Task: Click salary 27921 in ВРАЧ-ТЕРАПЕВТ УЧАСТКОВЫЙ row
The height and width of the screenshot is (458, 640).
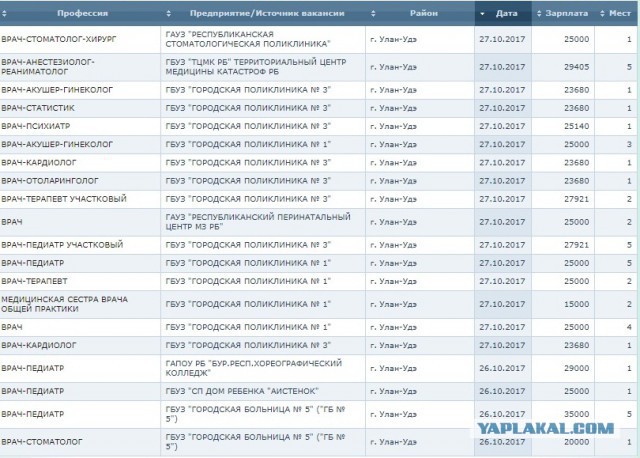Action: pyautogui.click(x=576, y=199)
